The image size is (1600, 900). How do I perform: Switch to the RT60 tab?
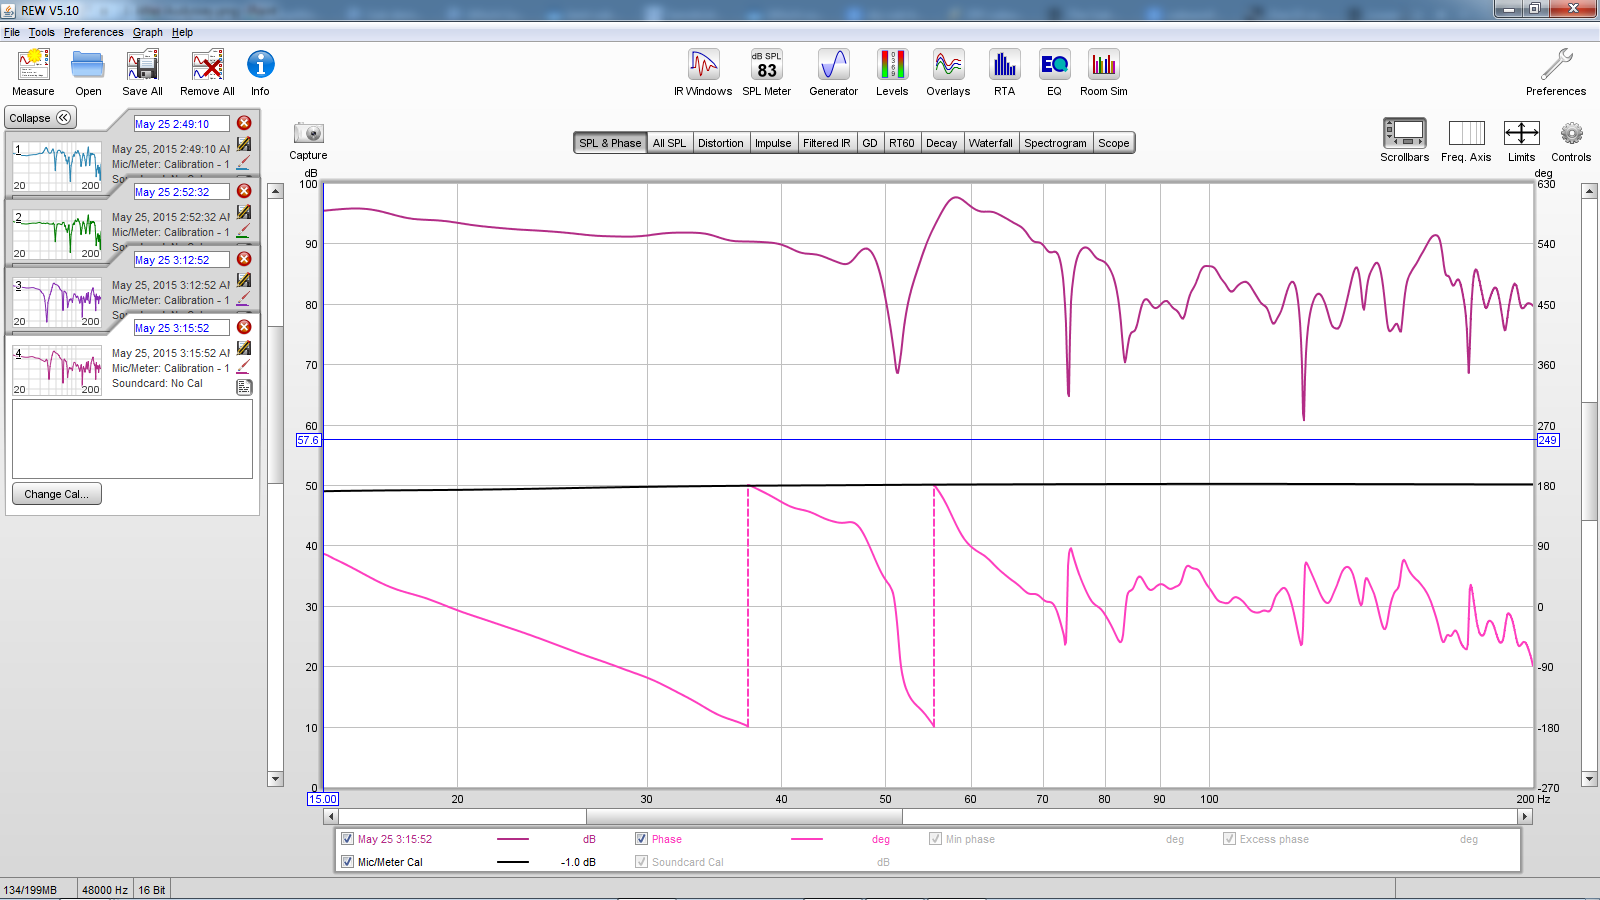[x=902, y=143]
